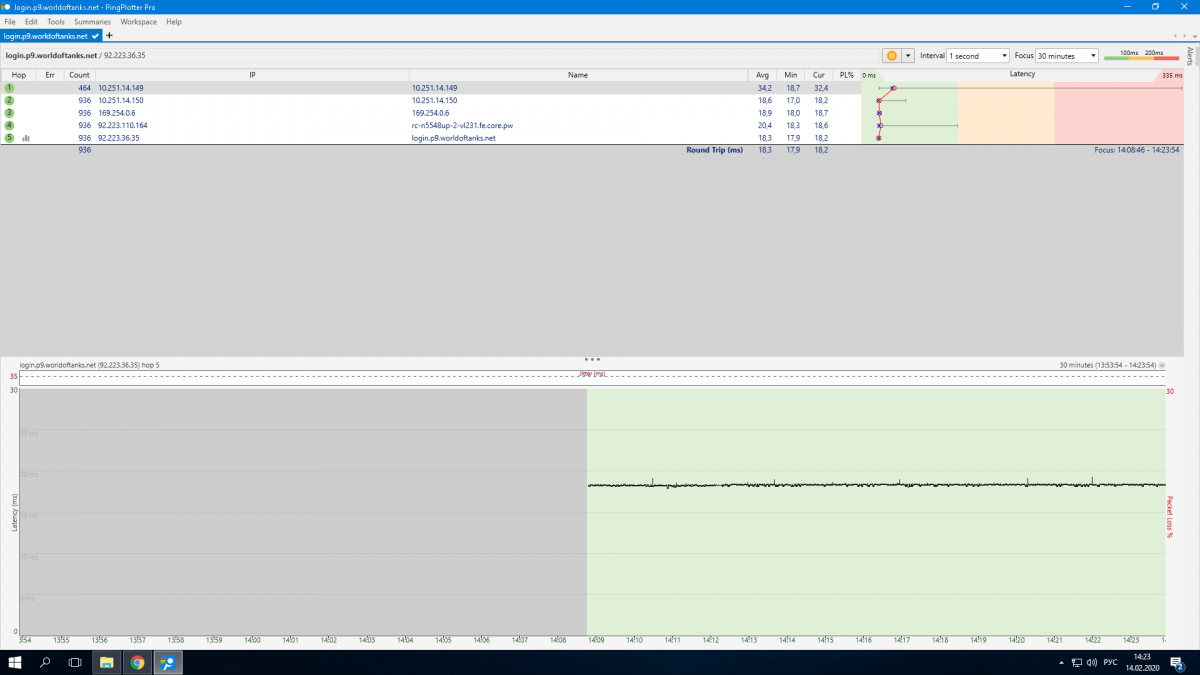Launch Google Chrome from the taskbar

click(137, 662)
